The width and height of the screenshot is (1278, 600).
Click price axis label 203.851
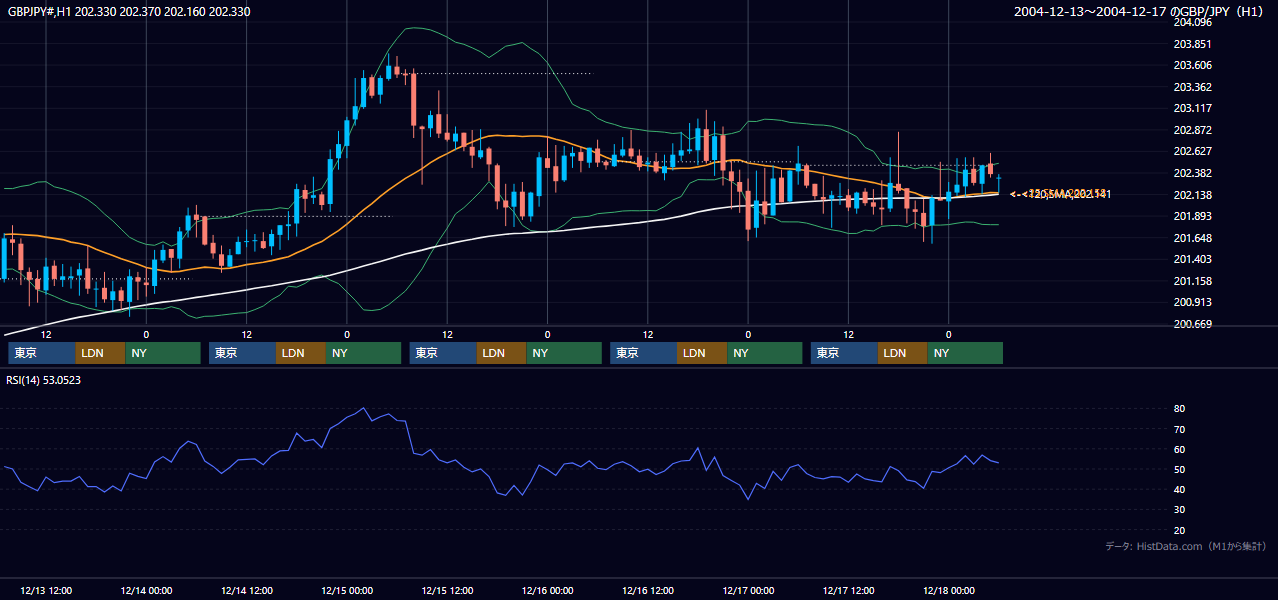pos(1192,44)
